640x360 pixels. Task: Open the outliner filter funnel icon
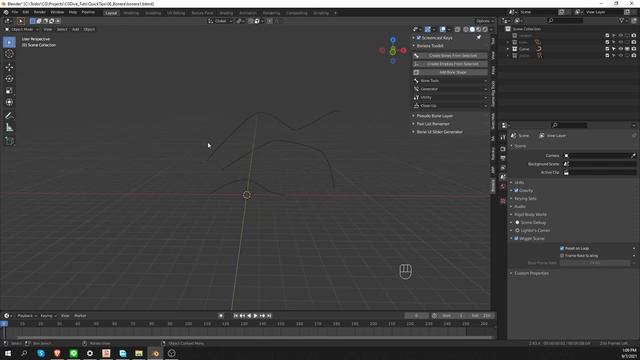tap(622, 20)
